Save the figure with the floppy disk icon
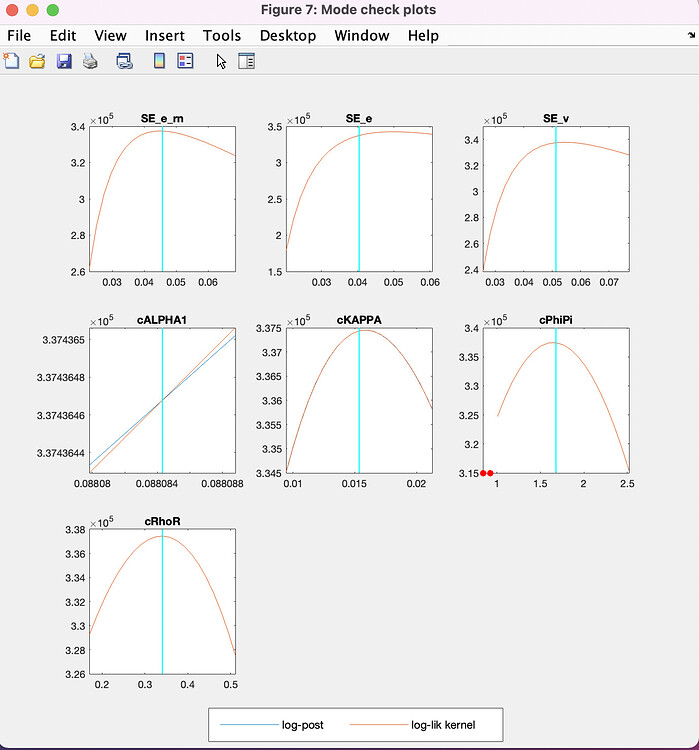Image resolution: width=699 pixels, height=750 pixels. (x=64, y=61)
